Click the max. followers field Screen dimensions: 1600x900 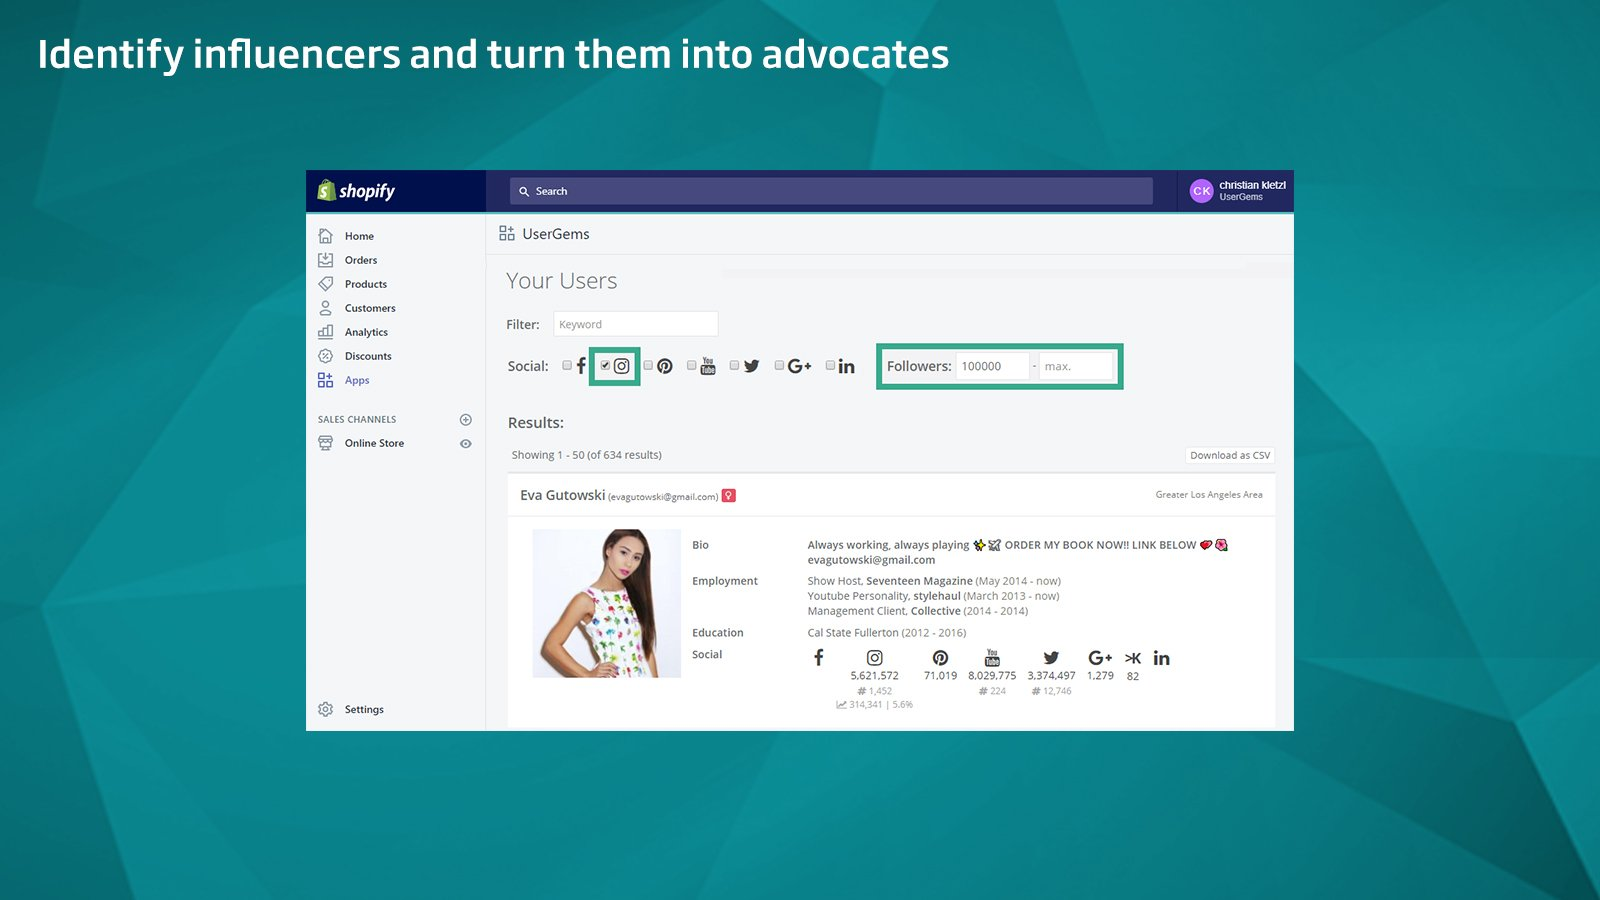point(1076,366)
